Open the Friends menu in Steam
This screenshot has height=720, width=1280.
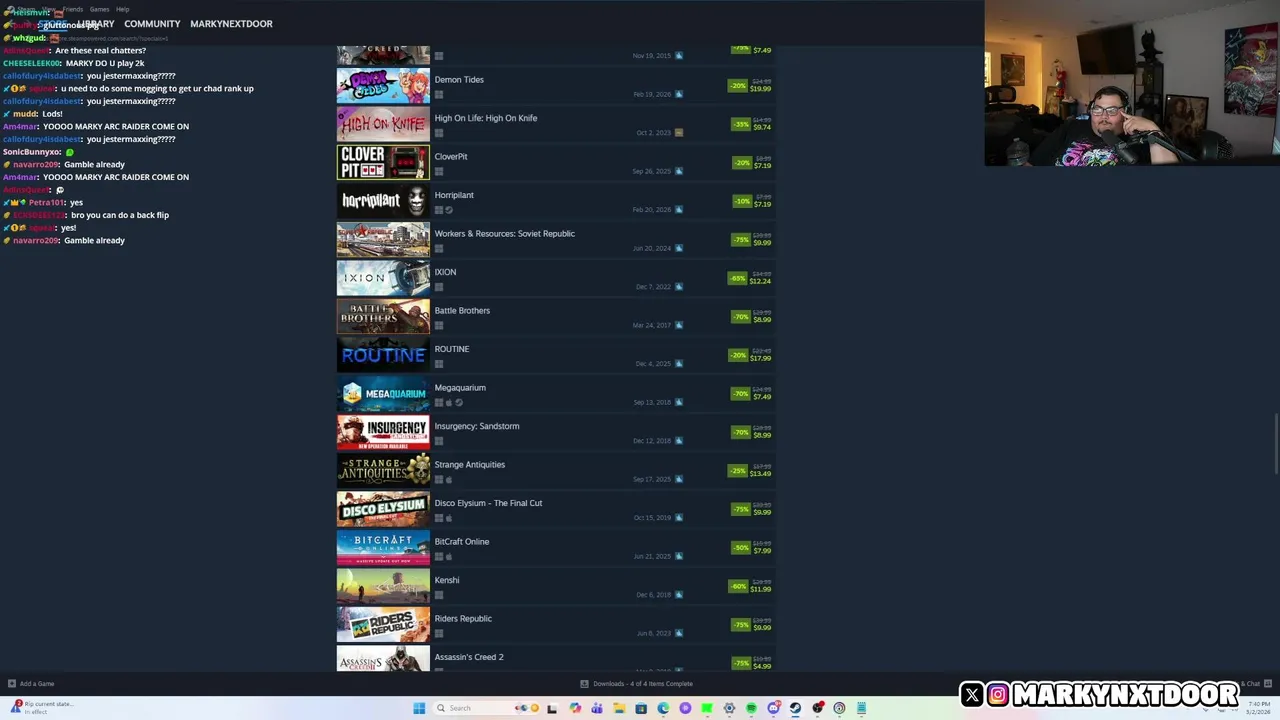(73, 9)
